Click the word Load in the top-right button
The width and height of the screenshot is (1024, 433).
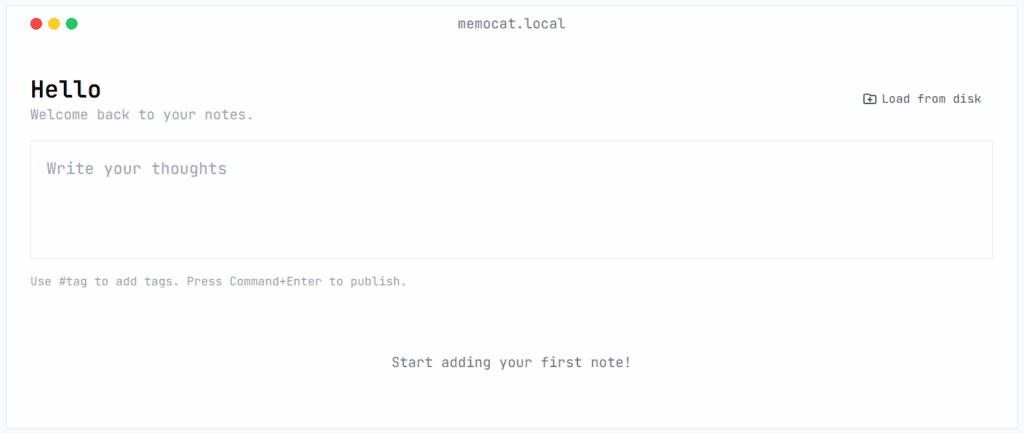(x=895, y=99)
